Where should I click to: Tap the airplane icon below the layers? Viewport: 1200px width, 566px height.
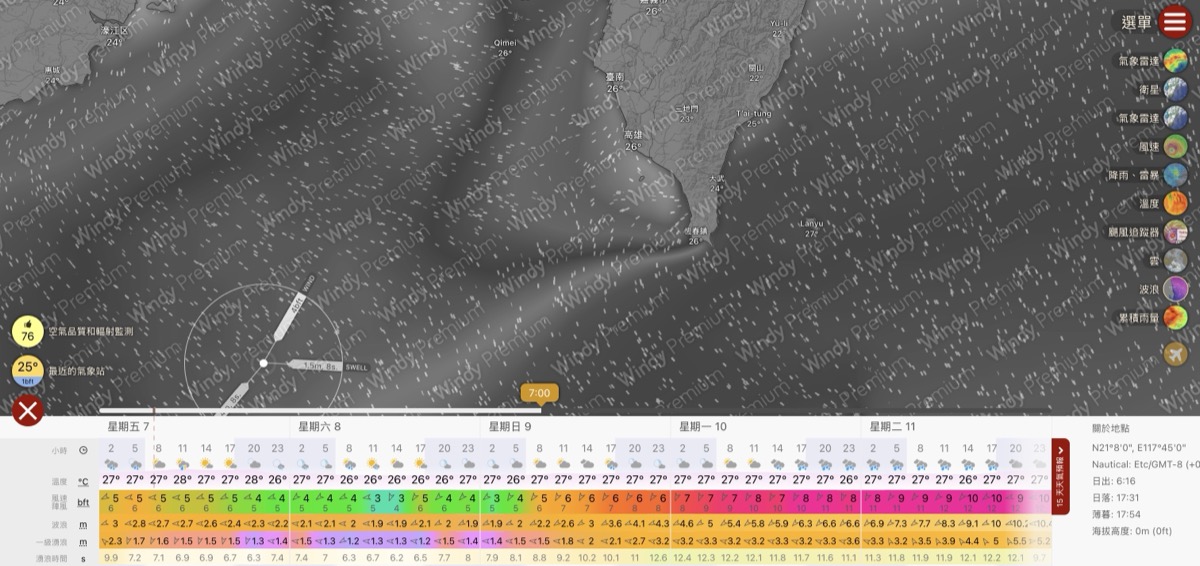[1175, 353]
